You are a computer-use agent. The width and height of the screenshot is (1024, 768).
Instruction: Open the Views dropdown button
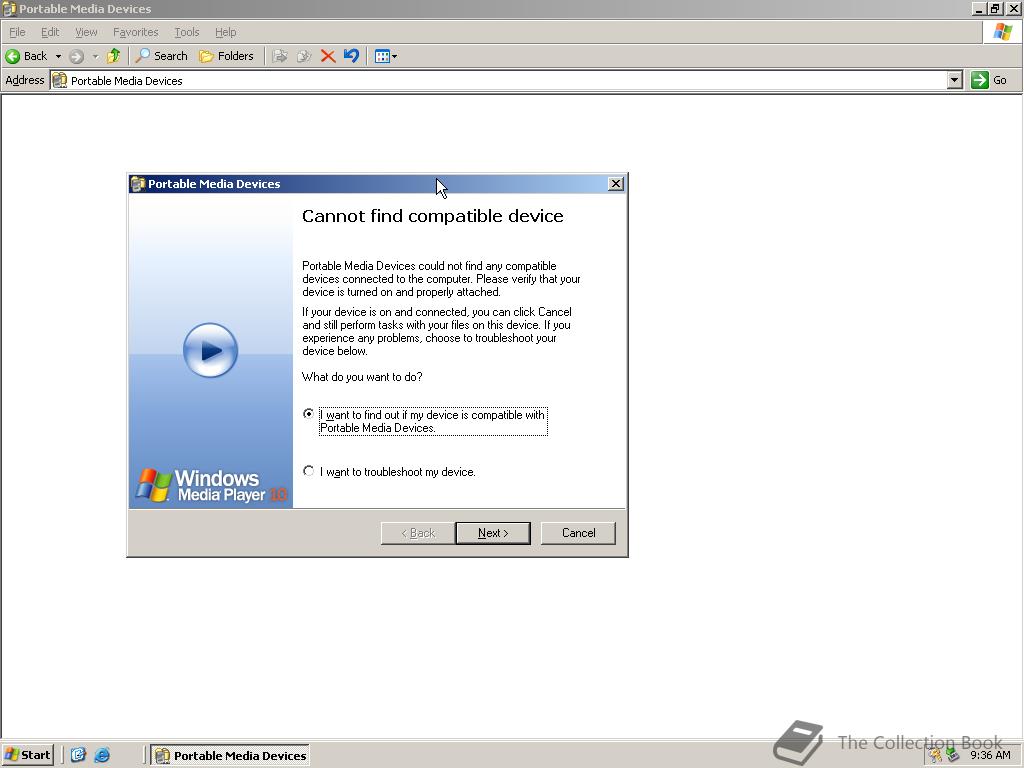tap(386, 56)
